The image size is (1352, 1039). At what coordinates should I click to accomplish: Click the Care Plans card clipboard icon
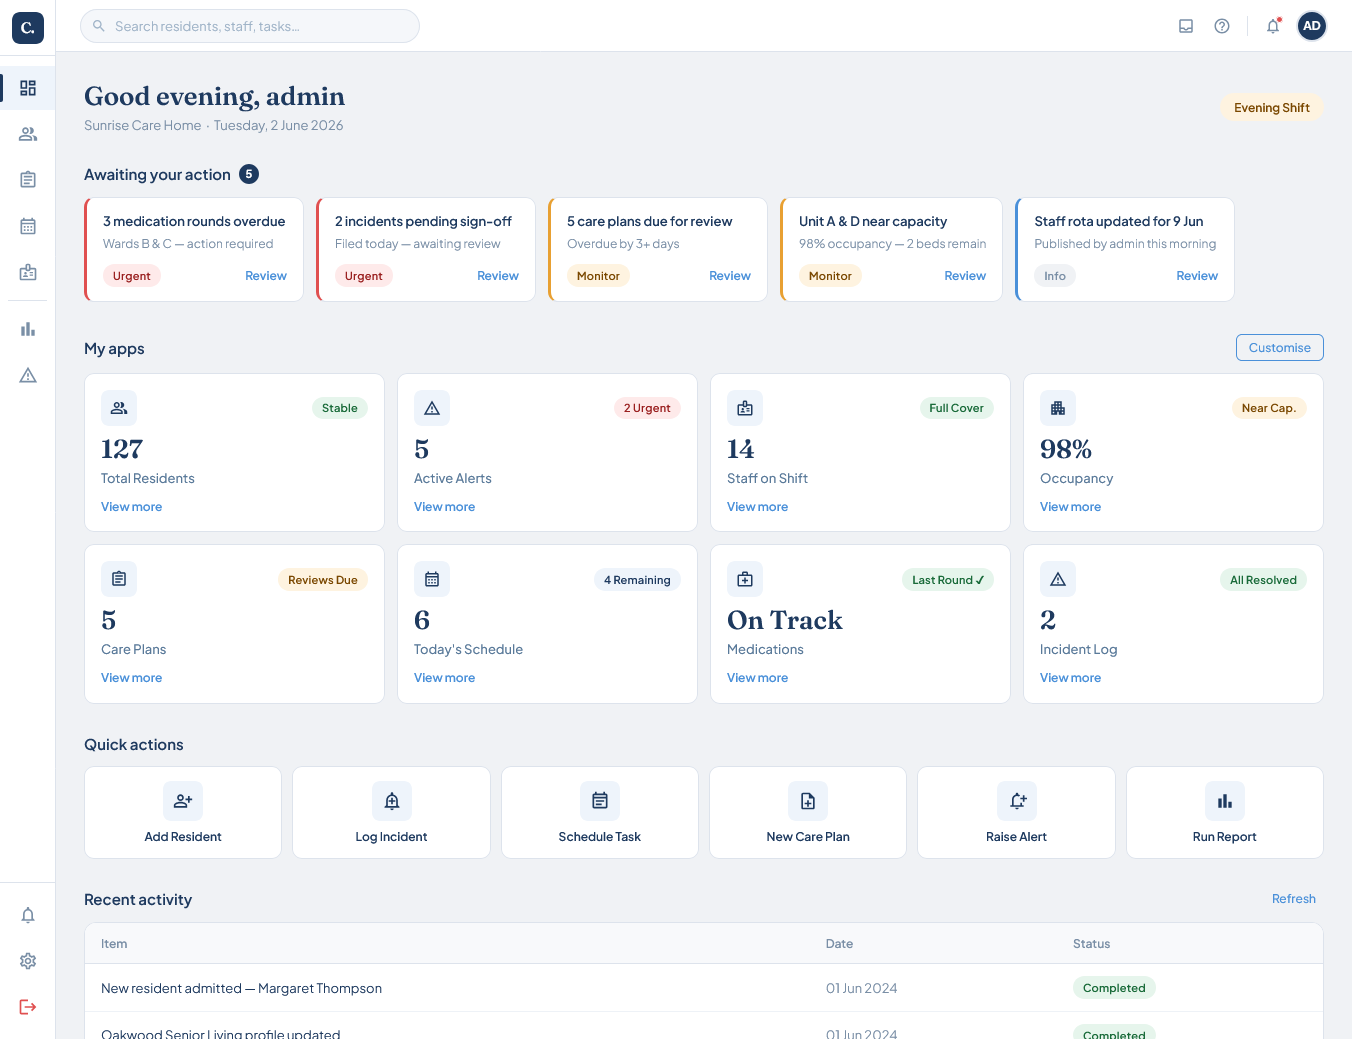[x=119, y=579]
